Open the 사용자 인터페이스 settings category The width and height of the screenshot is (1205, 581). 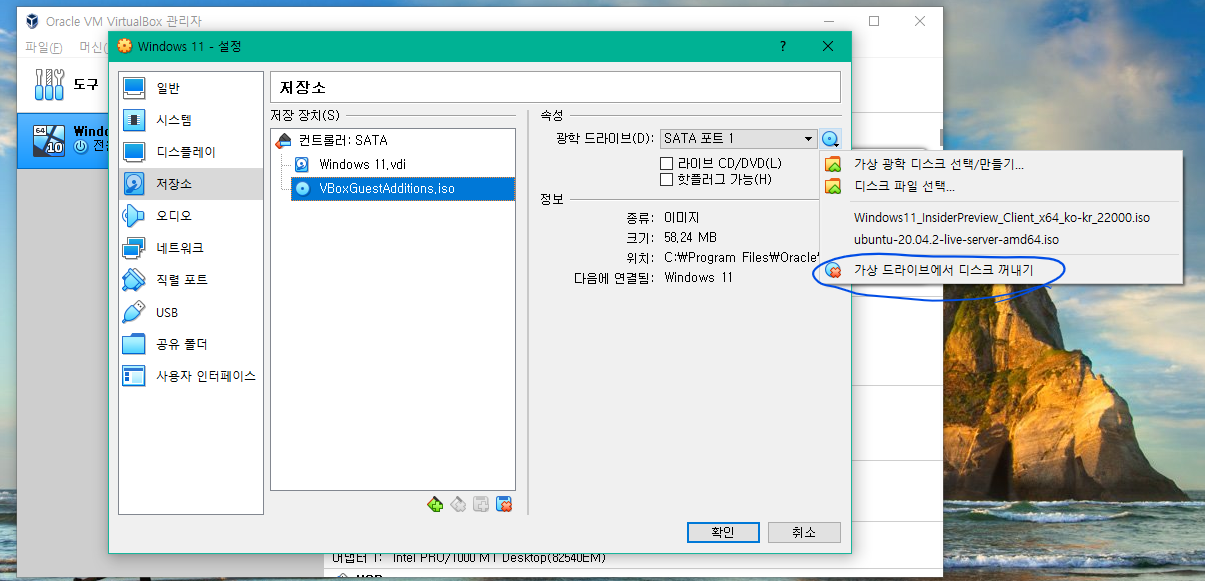tap(190, 376)
